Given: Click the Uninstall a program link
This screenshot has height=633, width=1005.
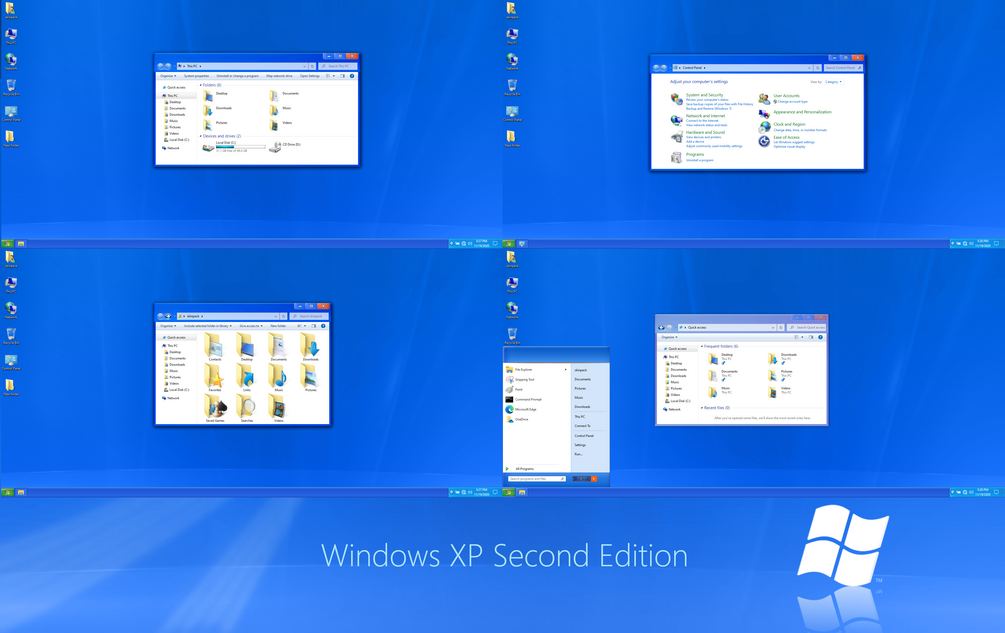Looking at the screenshot, I should (699, 160).
